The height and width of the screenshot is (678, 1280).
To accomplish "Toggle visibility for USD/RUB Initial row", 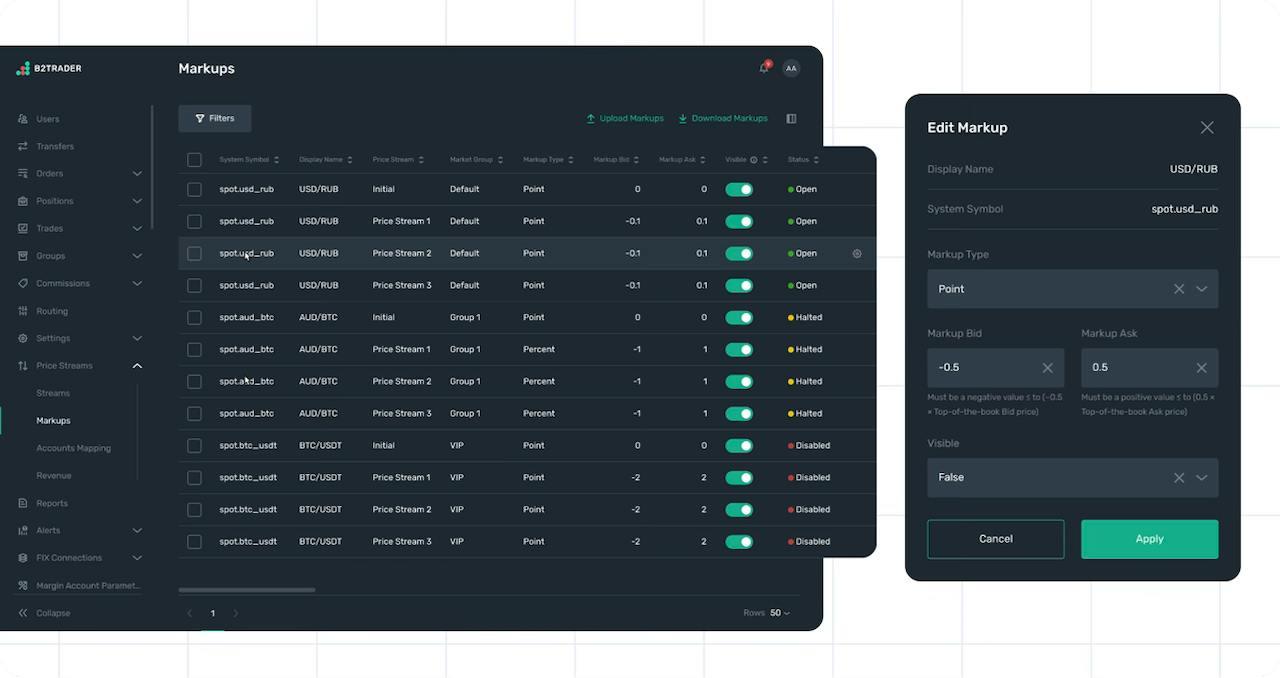I will 739,189.
